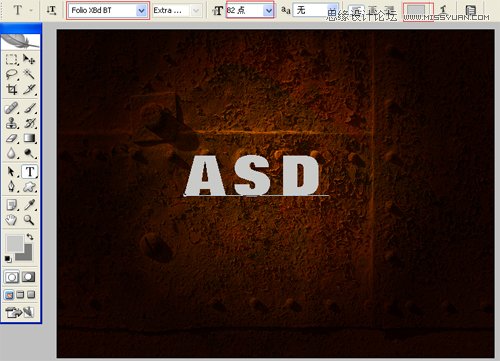The height and width of the screenshot is (361, 500).
Task: Toggle the text orientation button
Action: click(x=51, y=10)
